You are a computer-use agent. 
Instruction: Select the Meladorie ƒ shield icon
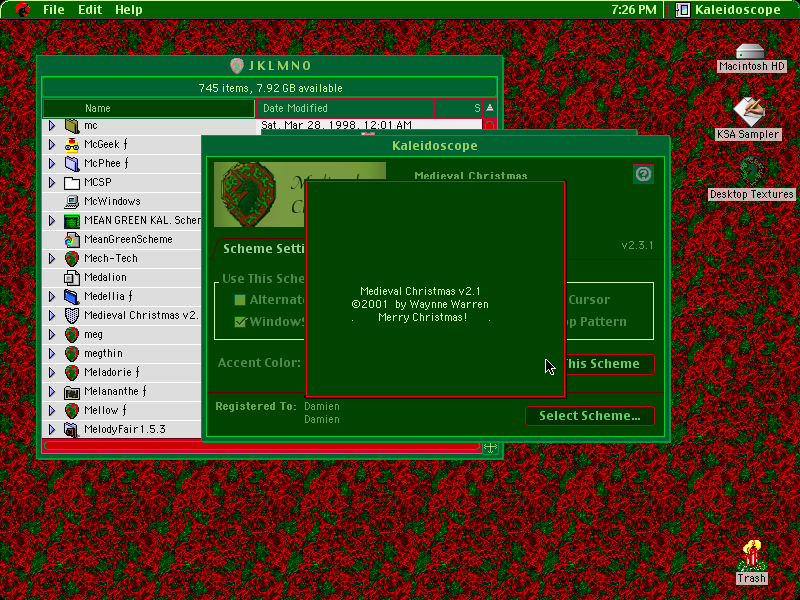[72, 372]
